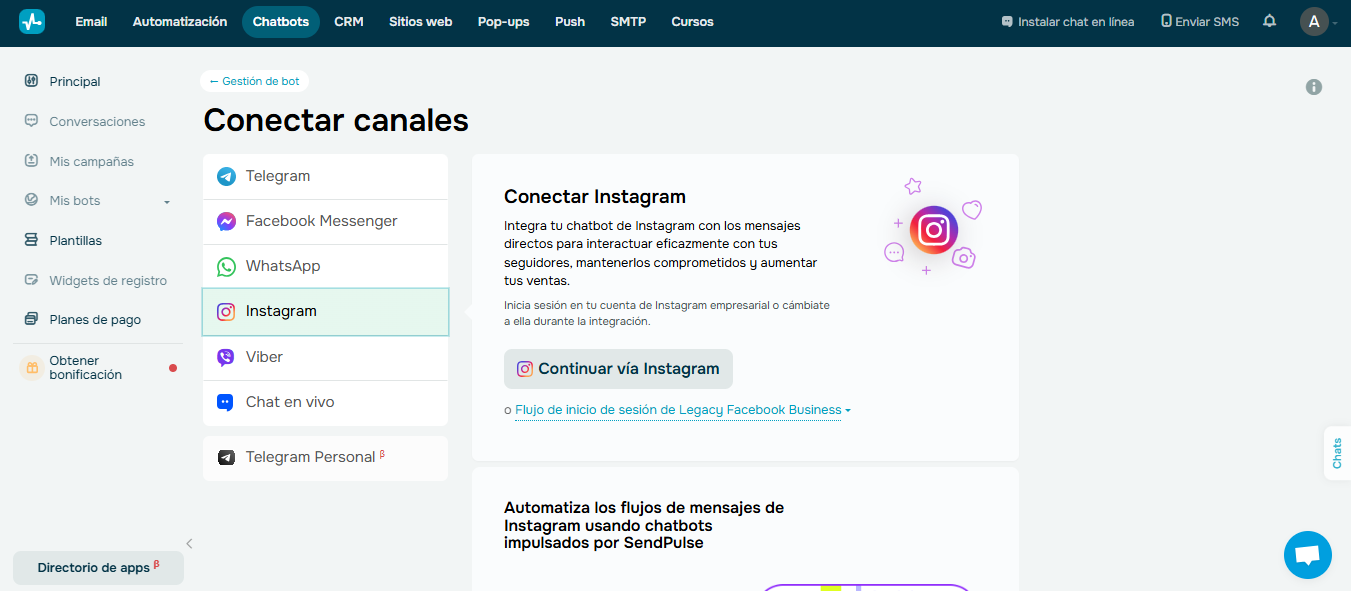
Task: Open the chat widget bubble at bottom right
Action: coord(1307,555)
